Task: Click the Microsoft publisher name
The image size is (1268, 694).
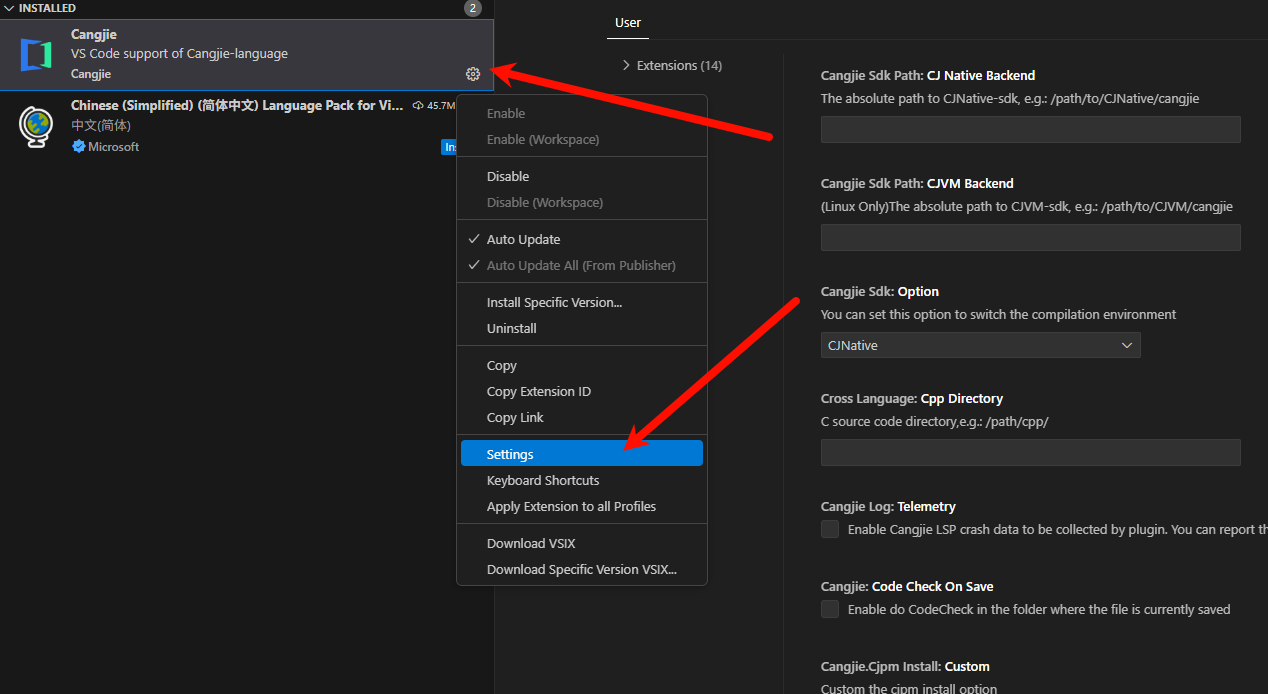Action: coord(113,147)
